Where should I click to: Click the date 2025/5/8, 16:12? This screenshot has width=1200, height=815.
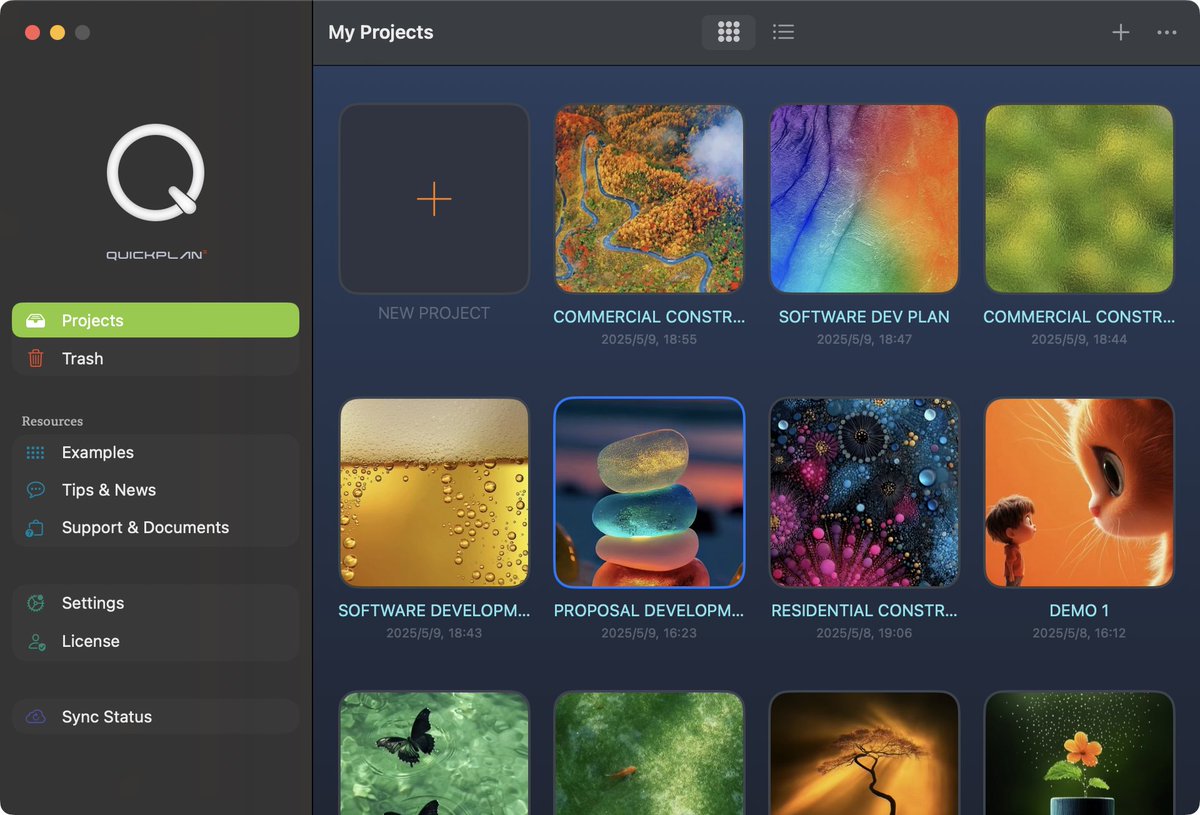(1079, 633)
